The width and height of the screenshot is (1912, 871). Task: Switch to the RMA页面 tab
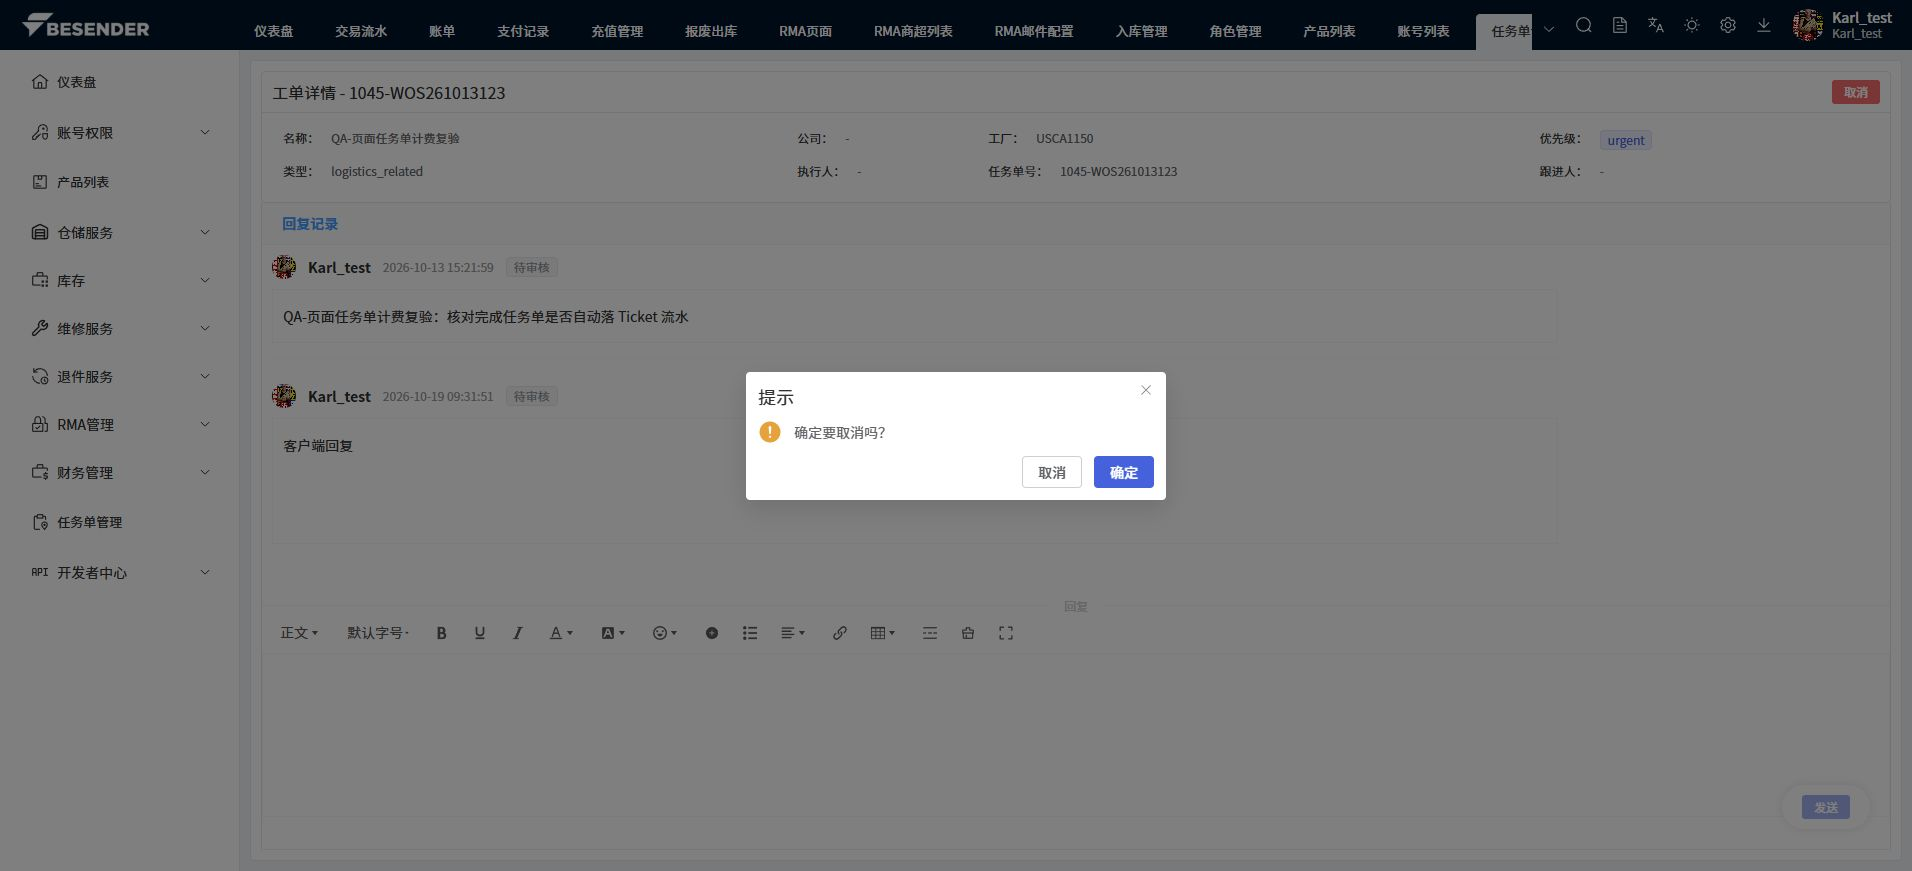805,31
